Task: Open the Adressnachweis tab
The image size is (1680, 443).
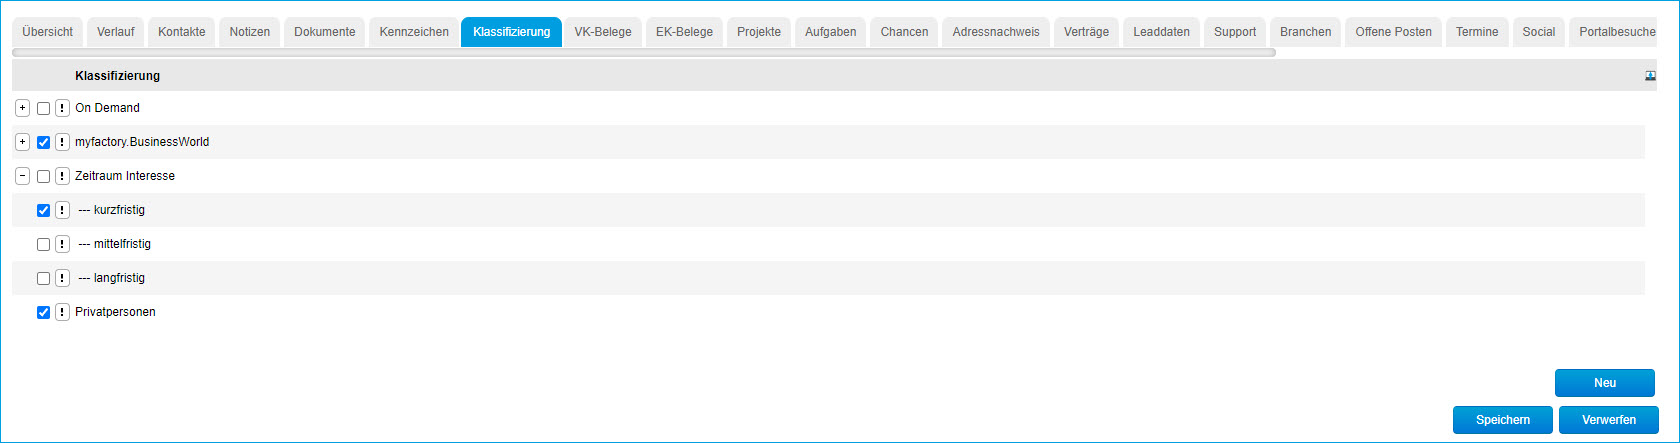Action: pyautogui.click(x=996, y=32)
